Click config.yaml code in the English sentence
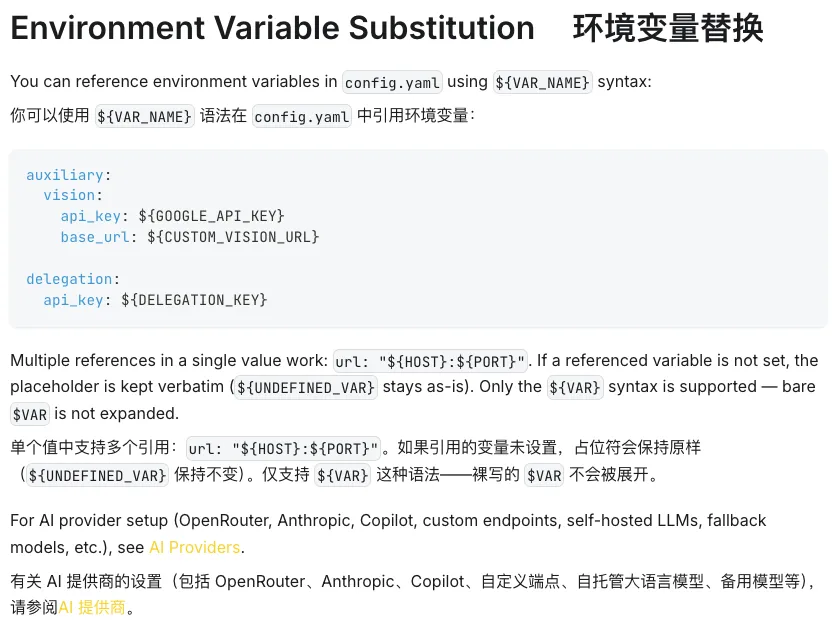The image size is (833, 632). 392,82
